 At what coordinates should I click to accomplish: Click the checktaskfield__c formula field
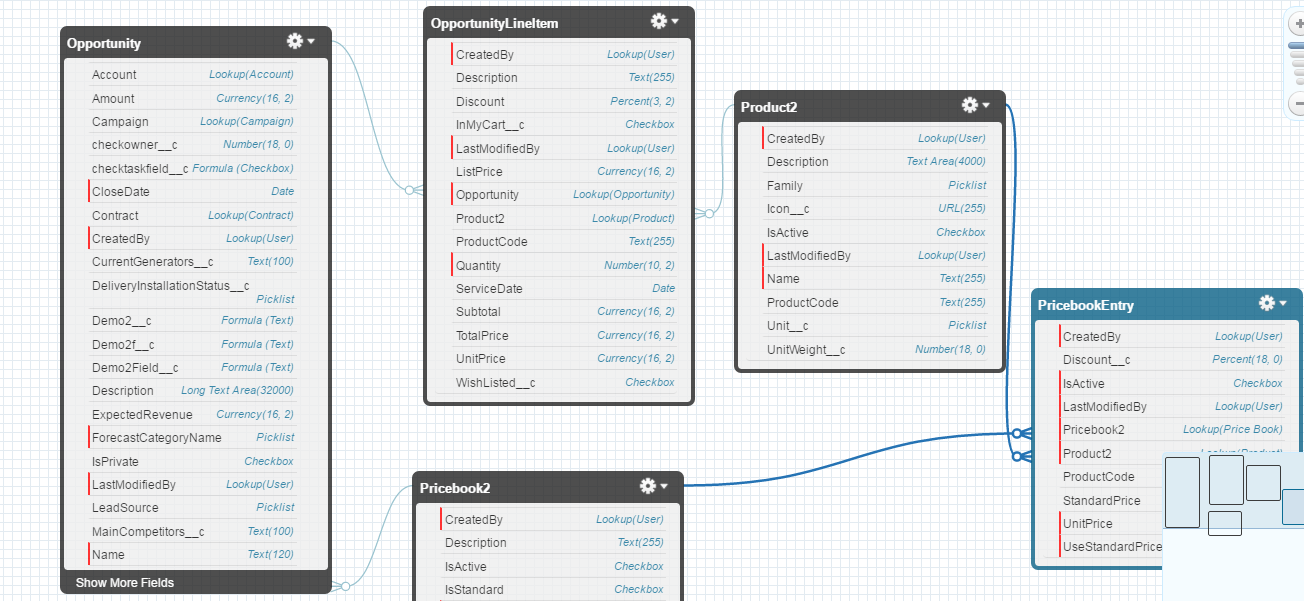point(193,168)
